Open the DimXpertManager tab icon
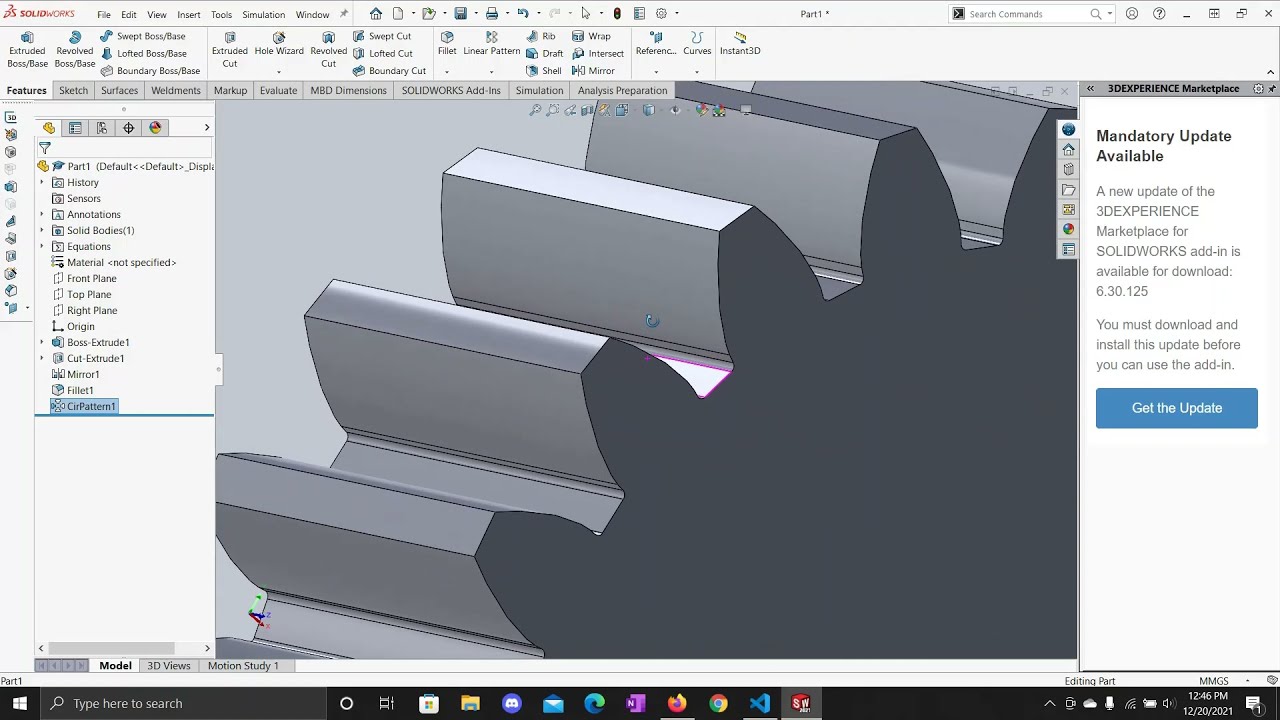 coord(128,128)
